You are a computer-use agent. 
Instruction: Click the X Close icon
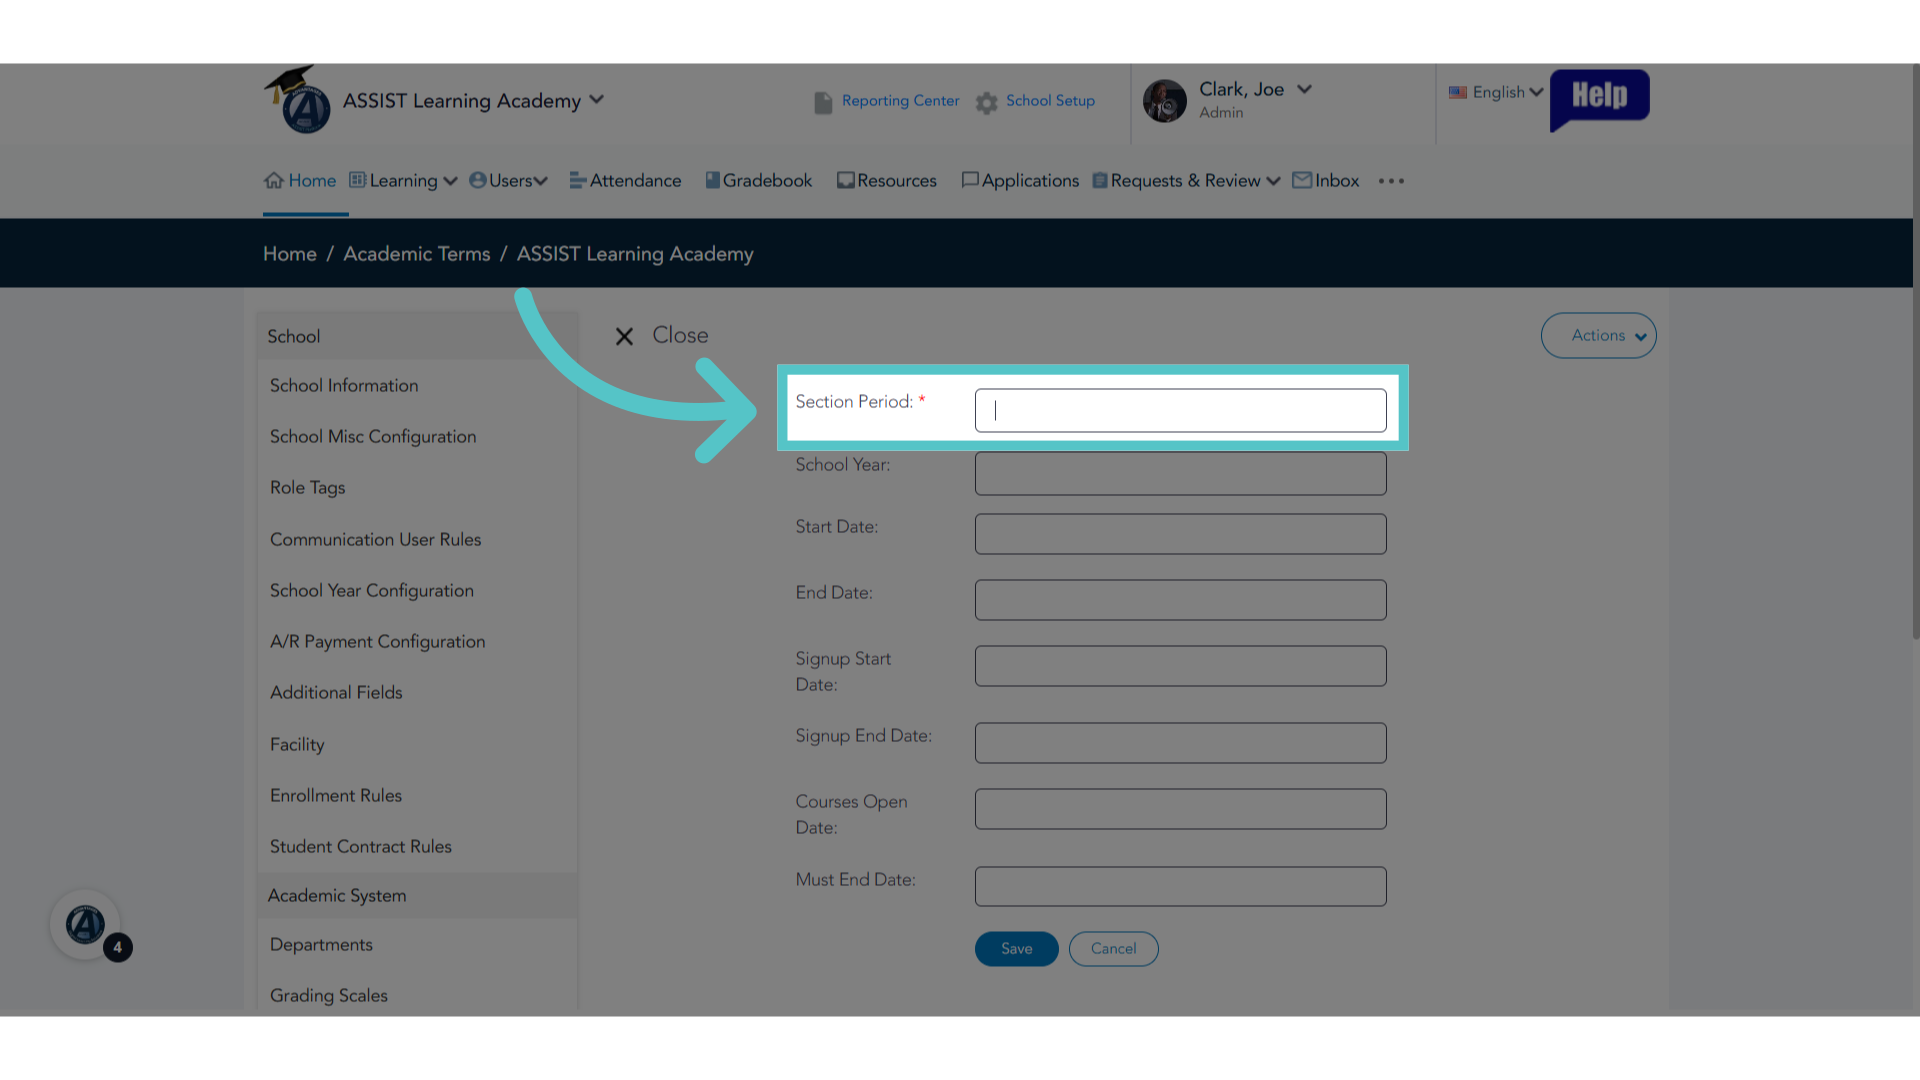pos(624,336)
